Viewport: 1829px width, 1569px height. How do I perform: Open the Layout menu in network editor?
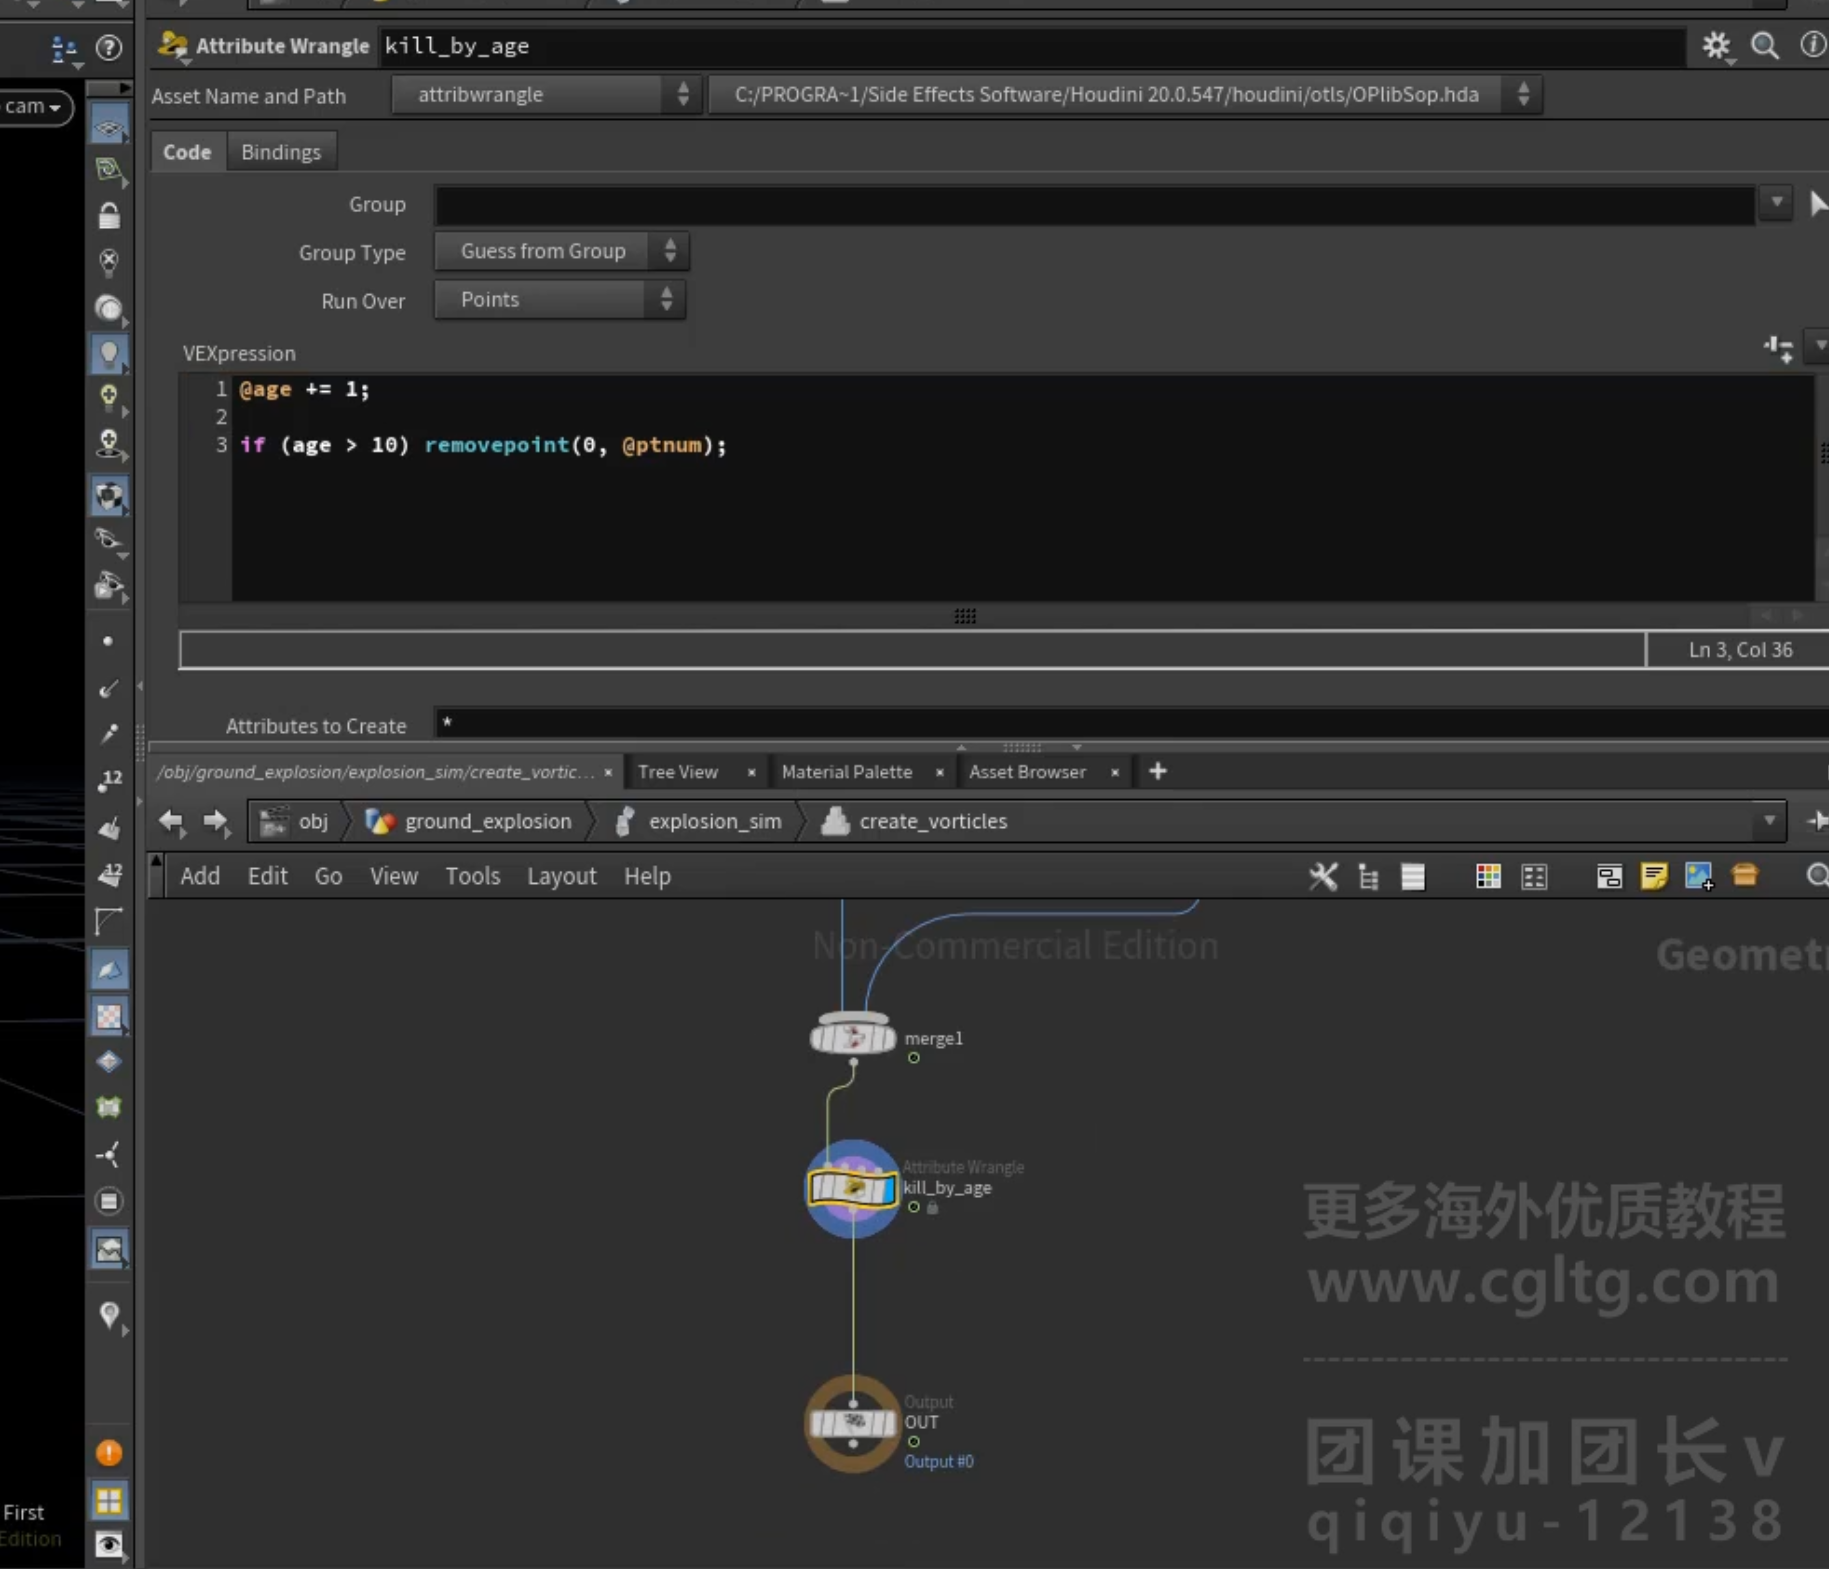click(x=561, y=877)
